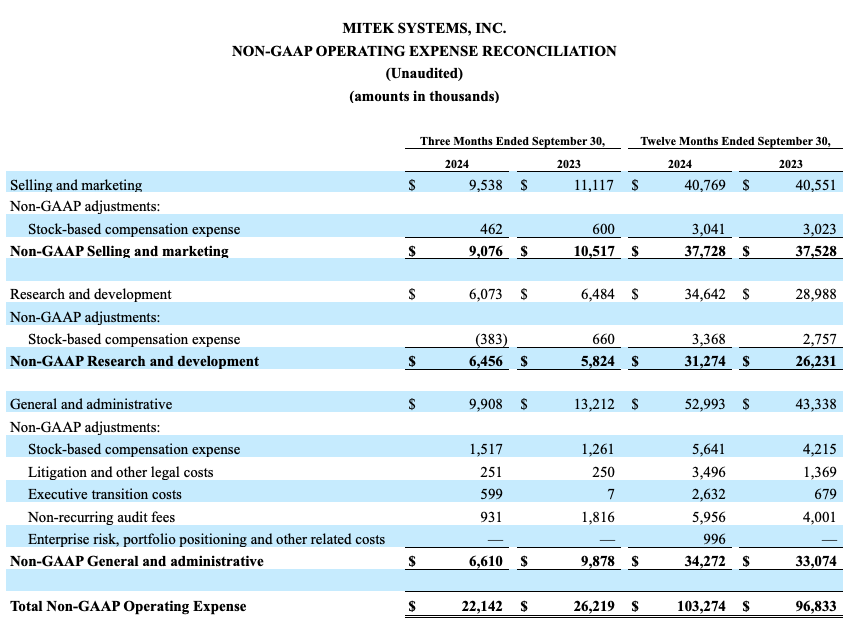
Task: Select the 'Executive transition costs' row label
Action: (x=105, y=494)
